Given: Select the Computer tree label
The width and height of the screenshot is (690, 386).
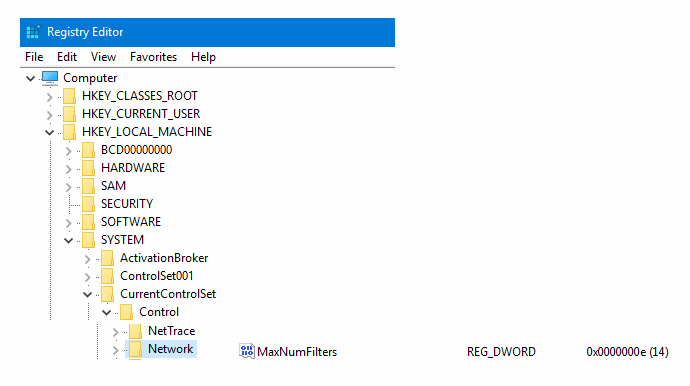Looking at the screenshot, I should coord(90,78).
